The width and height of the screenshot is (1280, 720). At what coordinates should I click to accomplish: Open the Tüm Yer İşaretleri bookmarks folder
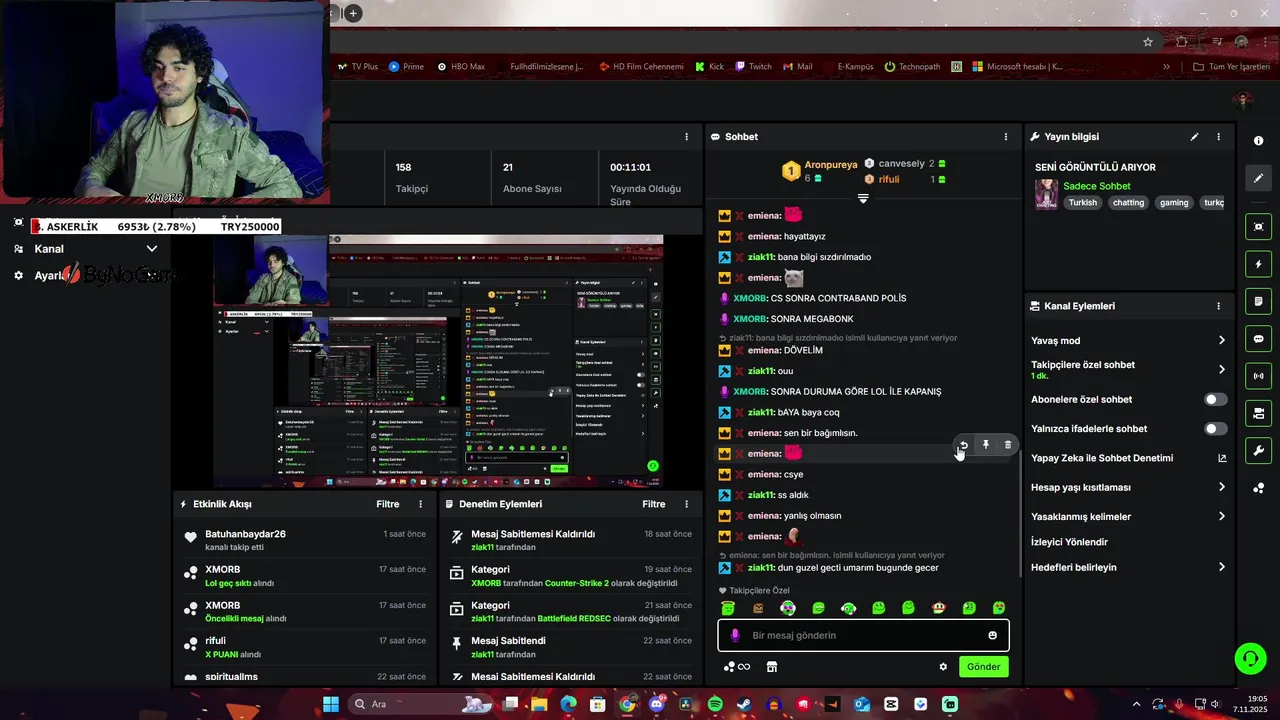1232,67
